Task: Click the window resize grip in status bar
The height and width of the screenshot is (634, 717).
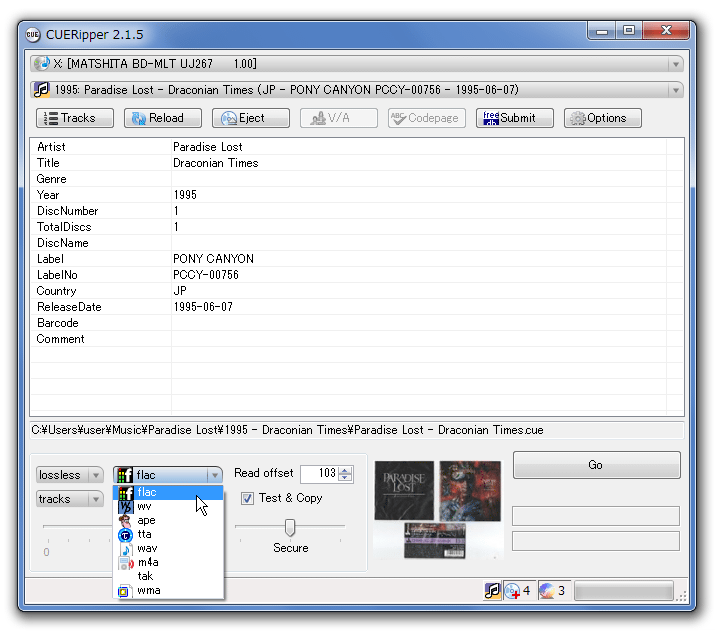Action: click(x=682, y=596)
